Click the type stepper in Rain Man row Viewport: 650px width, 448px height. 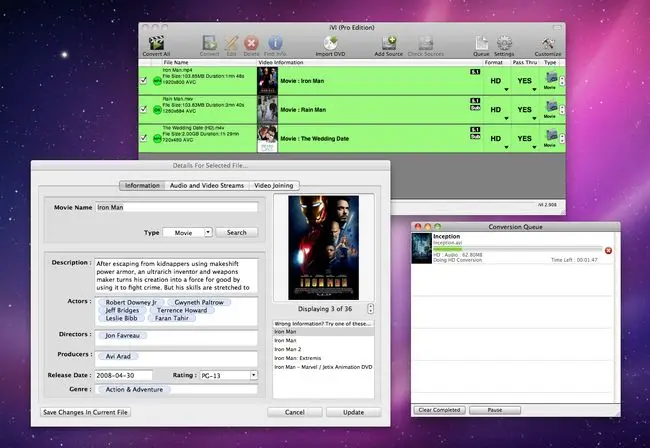(562, 110)
